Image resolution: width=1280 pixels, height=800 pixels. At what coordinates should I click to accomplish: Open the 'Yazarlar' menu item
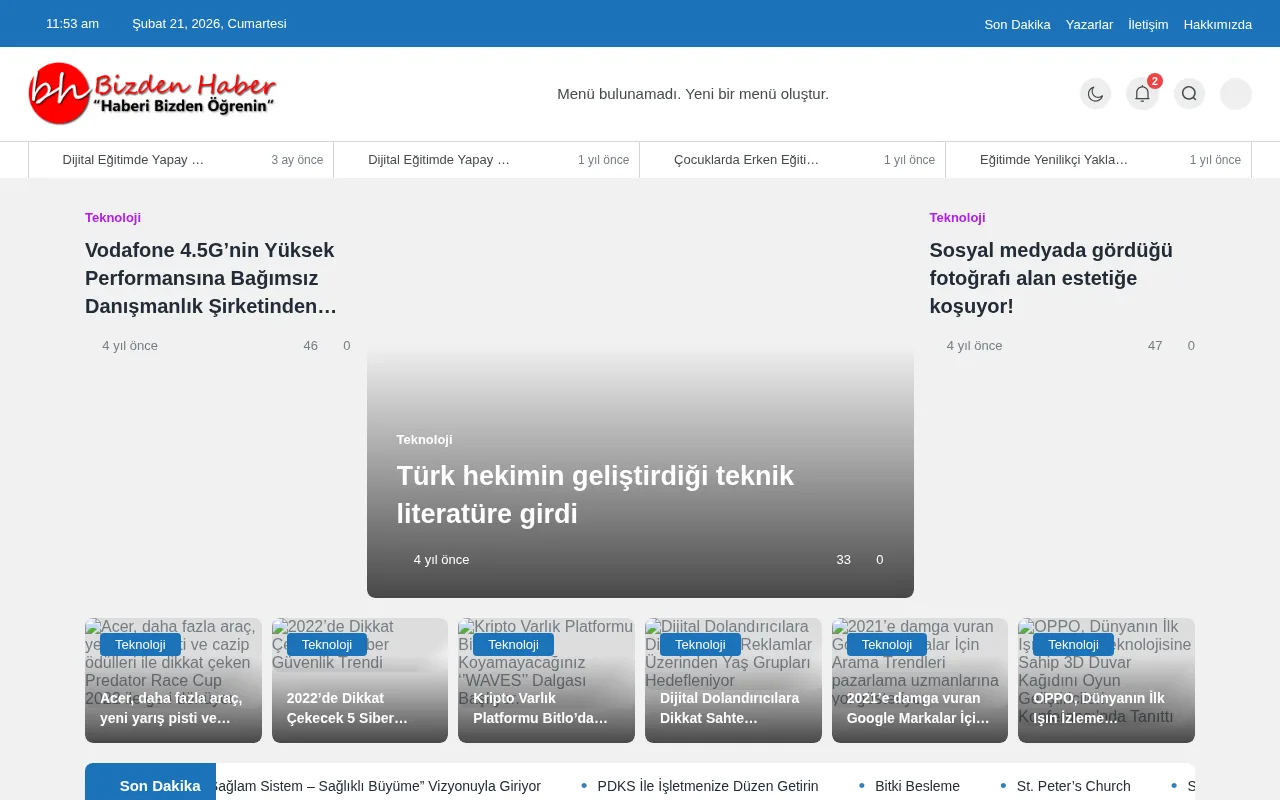(1090, 24)
